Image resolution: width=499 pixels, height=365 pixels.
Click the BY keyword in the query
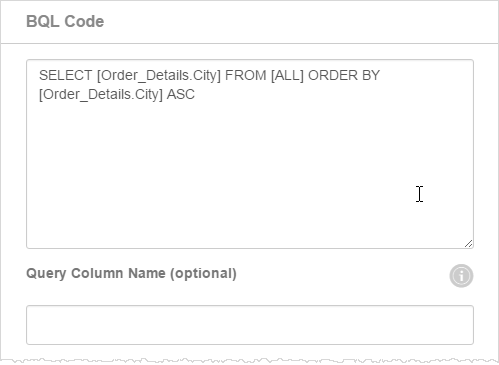[371, 75]
